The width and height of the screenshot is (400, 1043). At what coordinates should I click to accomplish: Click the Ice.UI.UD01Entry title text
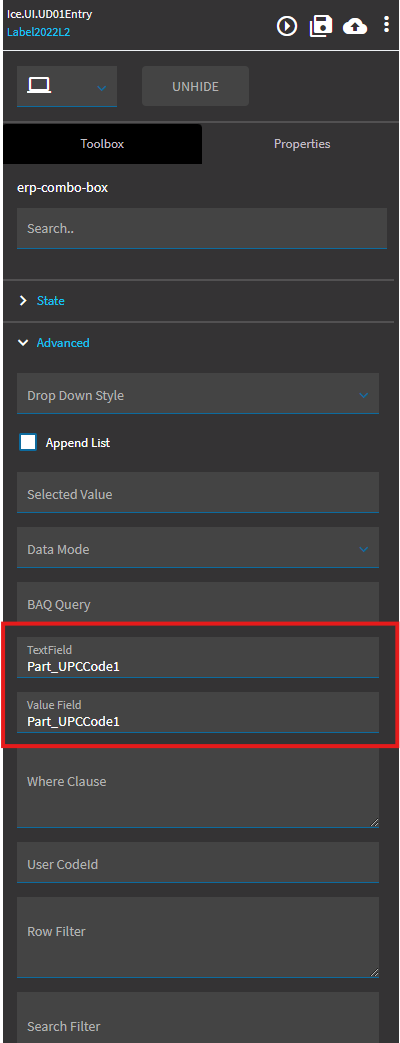(49, 14)
